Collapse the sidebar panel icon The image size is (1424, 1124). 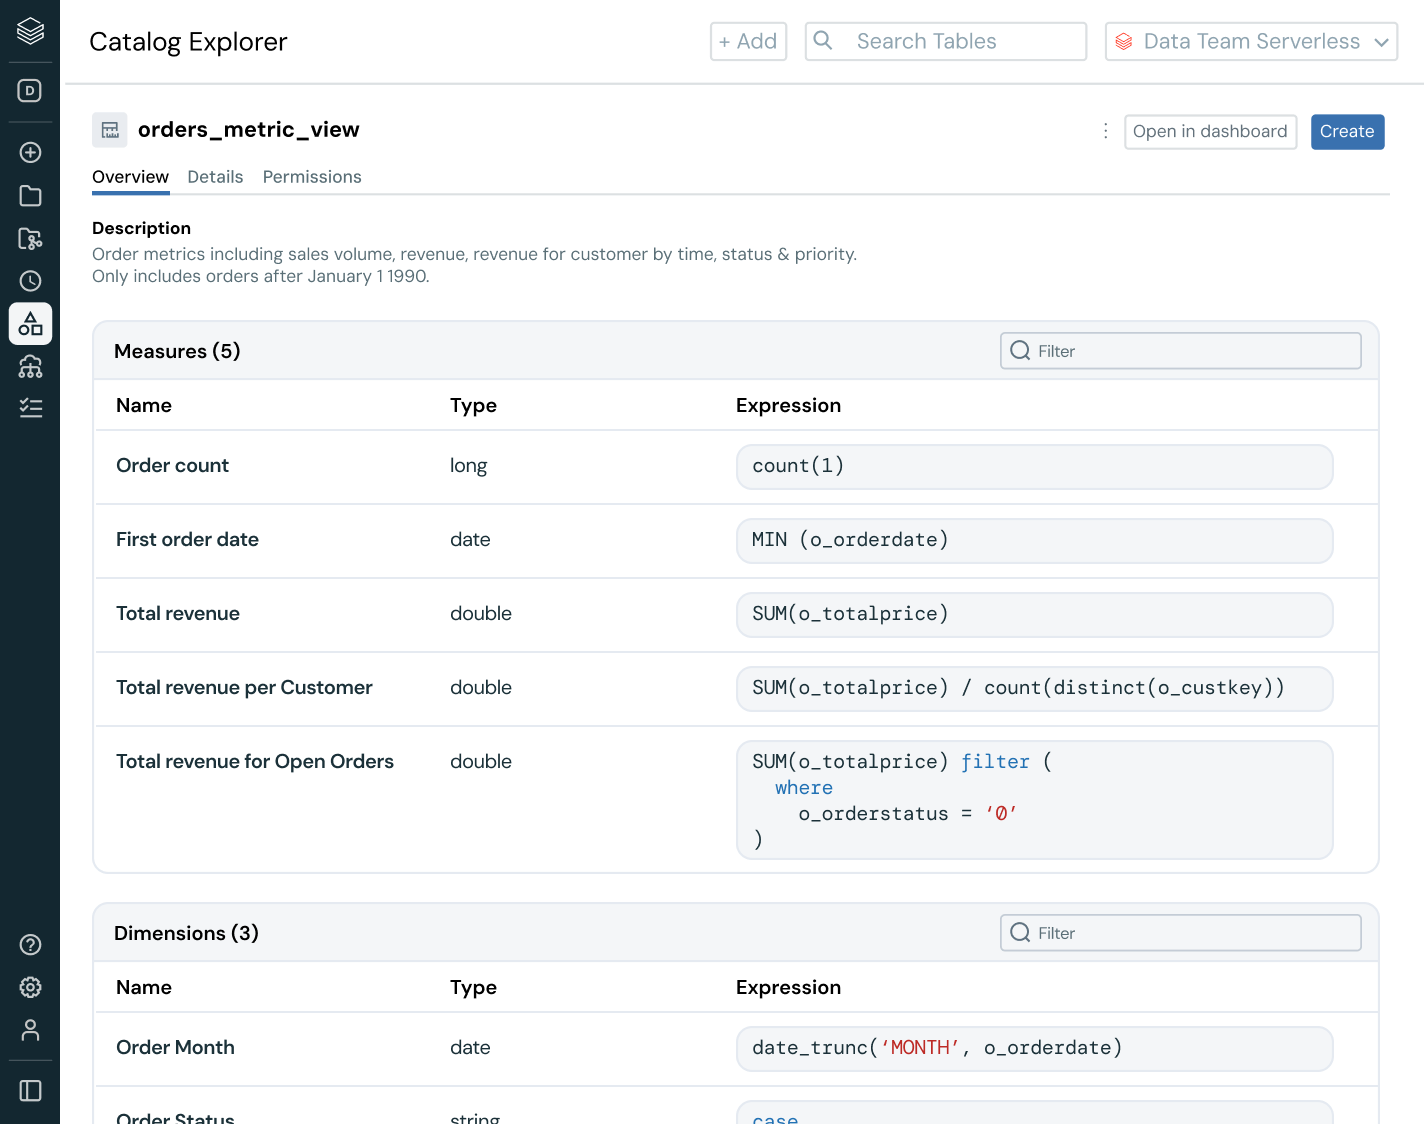point(30,1090)
